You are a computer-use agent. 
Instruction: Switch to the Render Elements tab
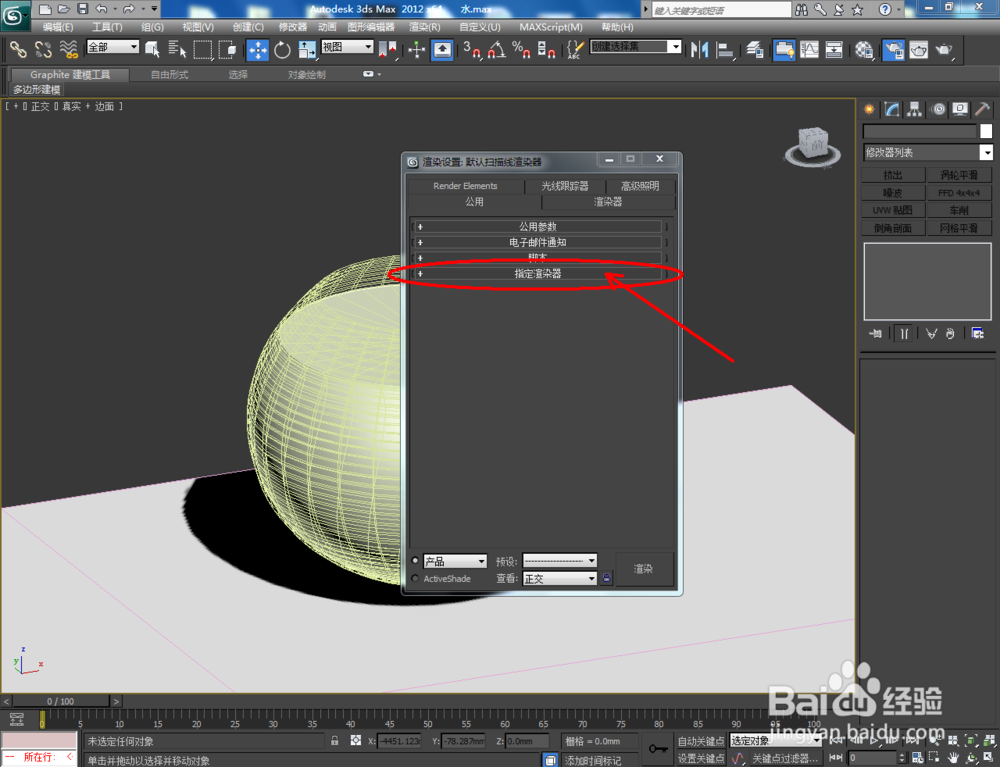point(465,186)
